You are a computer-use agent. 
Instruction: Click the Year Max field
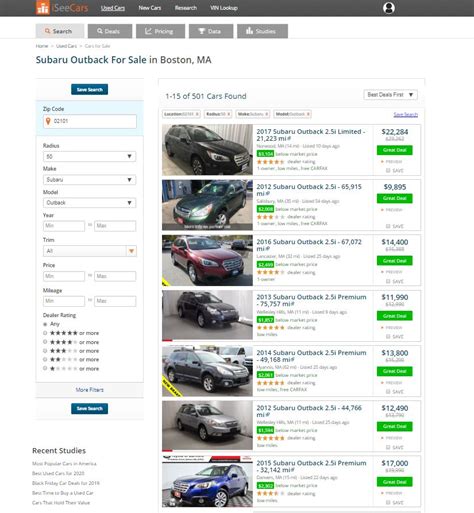(115, 226)
